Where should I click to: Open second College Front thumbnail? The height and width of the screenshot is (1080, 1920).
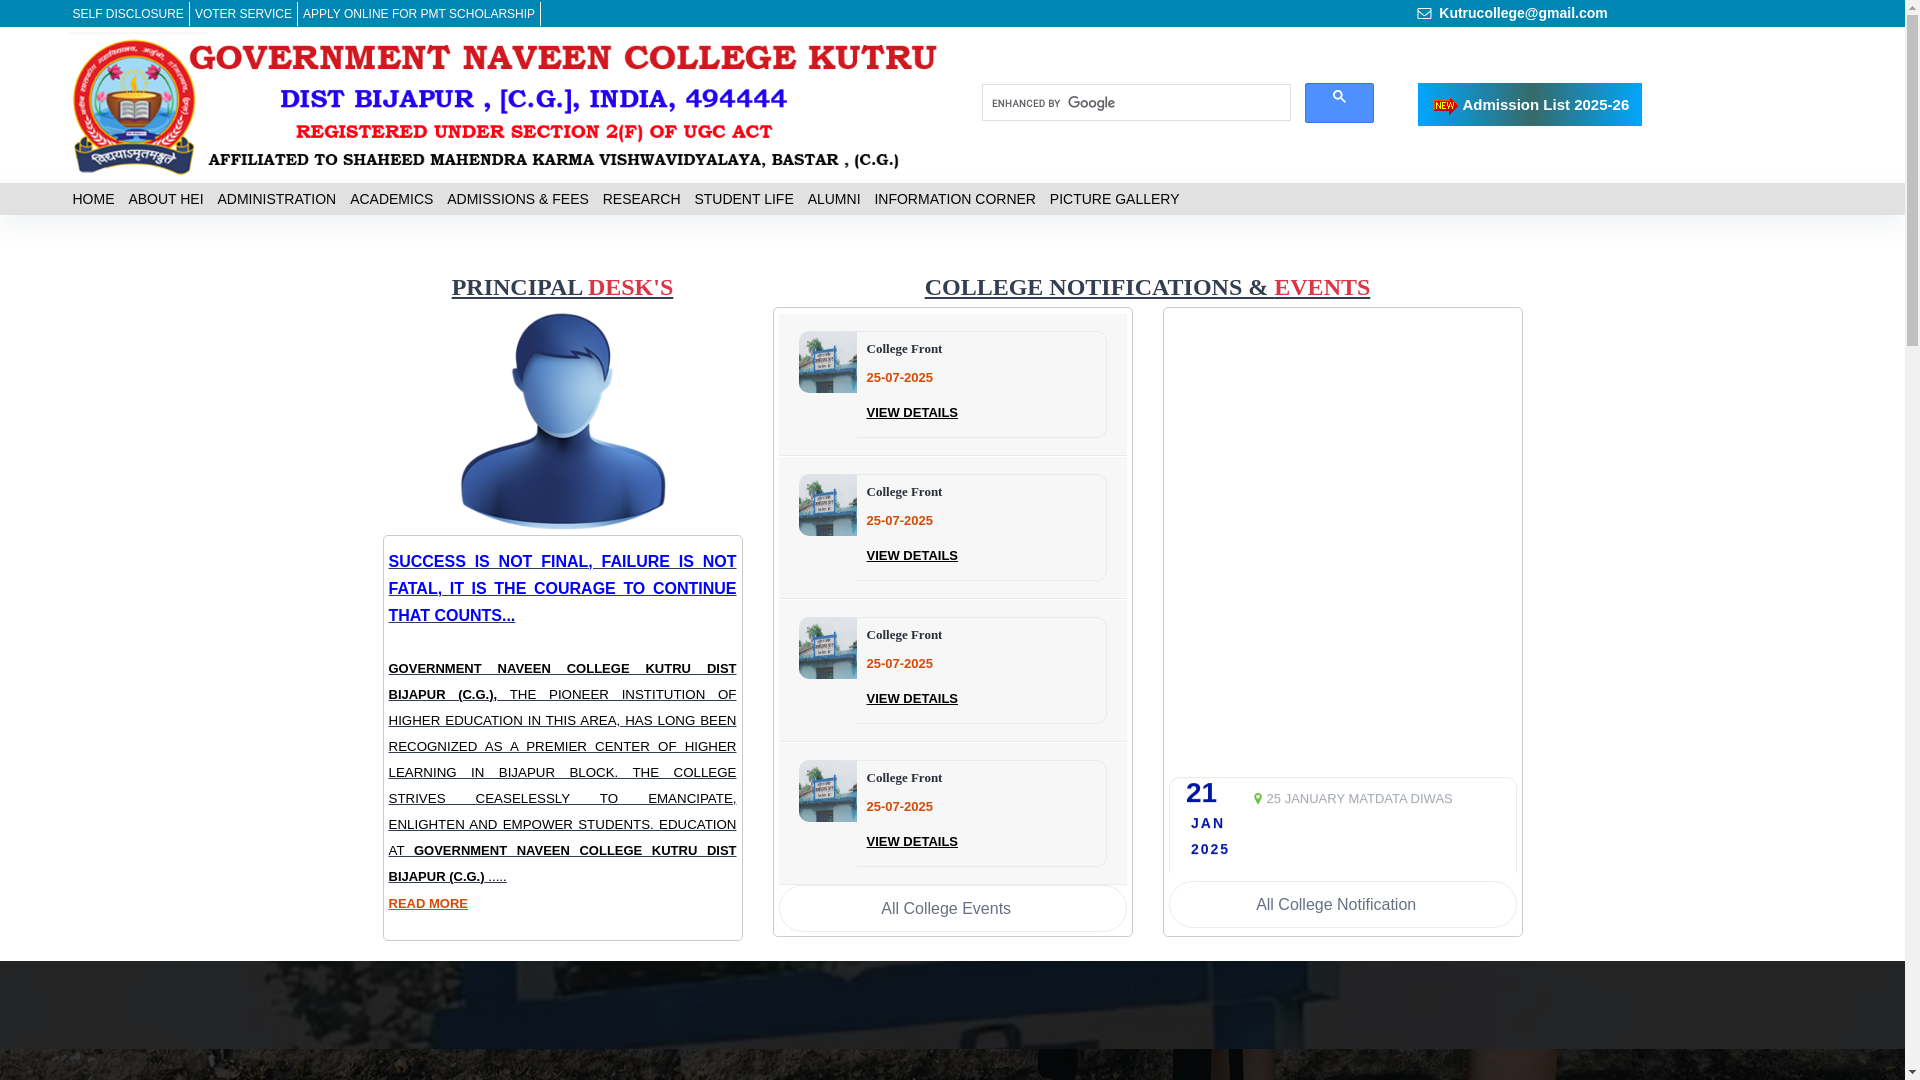pyautogui.click(x=827, y=505)
